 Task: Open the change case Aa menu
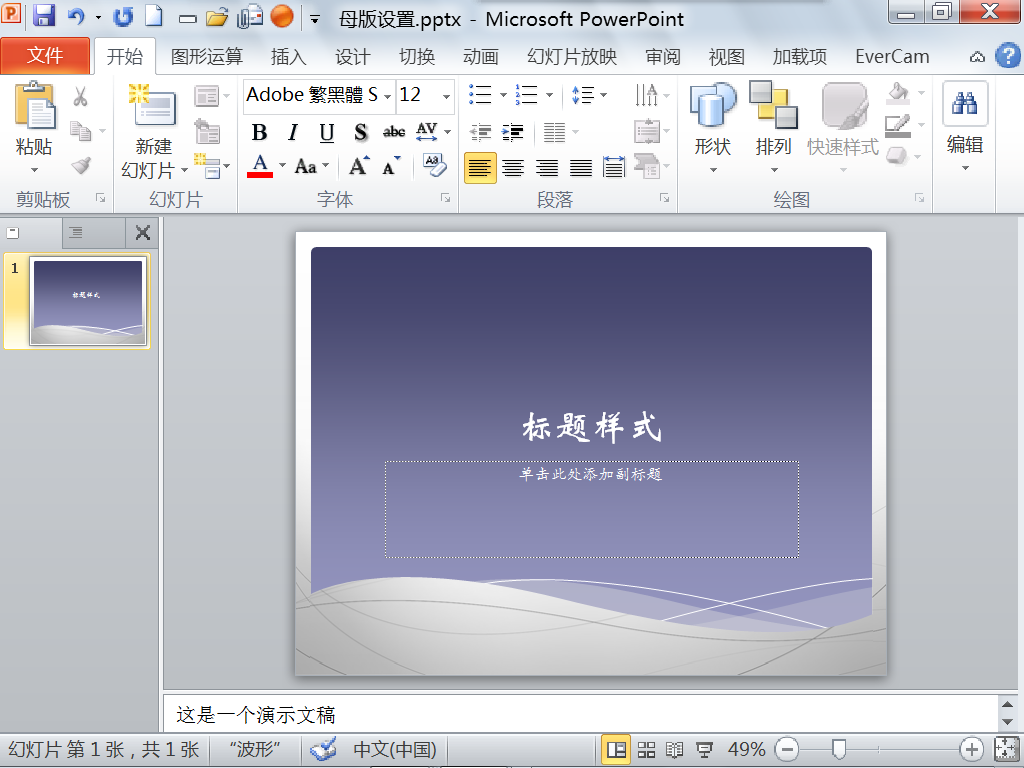(x=312, y=166)
